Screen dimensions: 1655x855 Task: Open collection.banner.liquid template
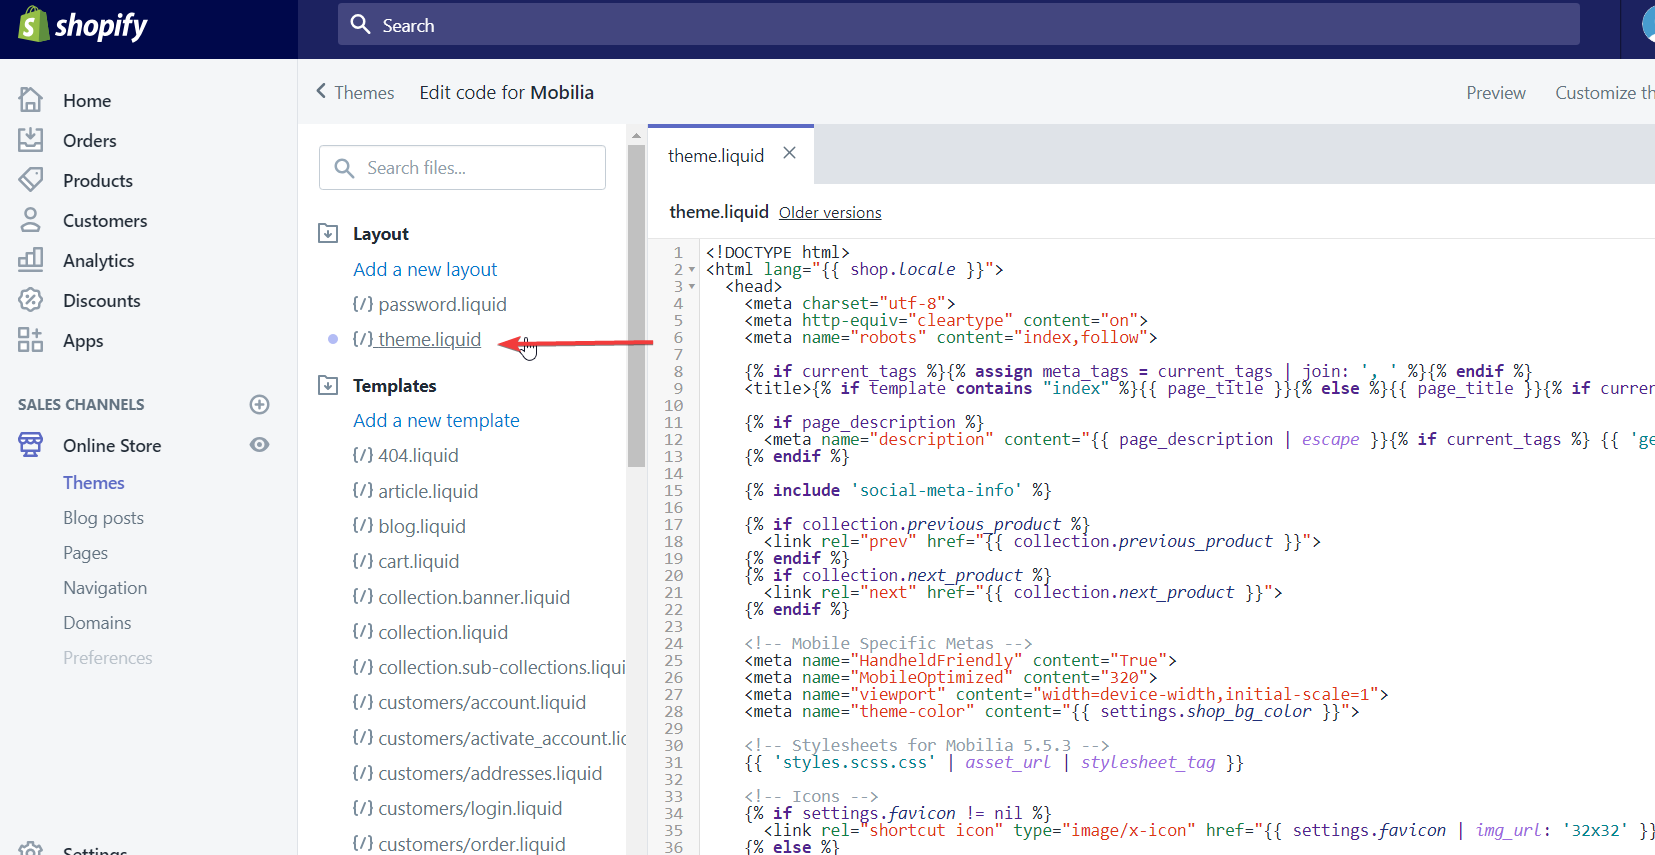click(474, 597)
